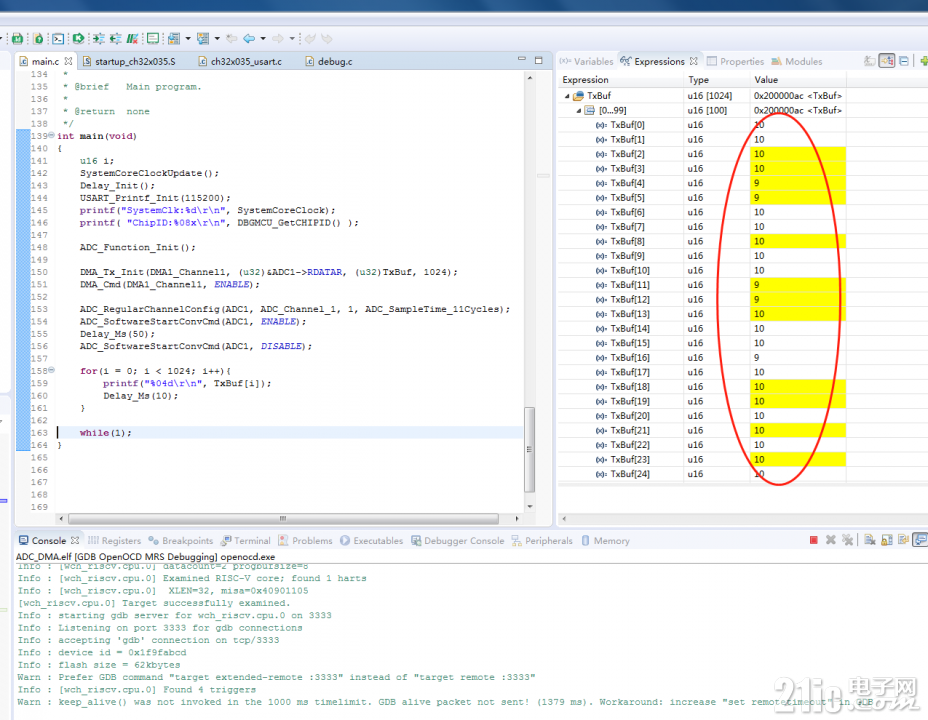Screen dimensions: 928x720
Task: Click the previous annotation toolbar icon
Action: click(x=203, y=38)
